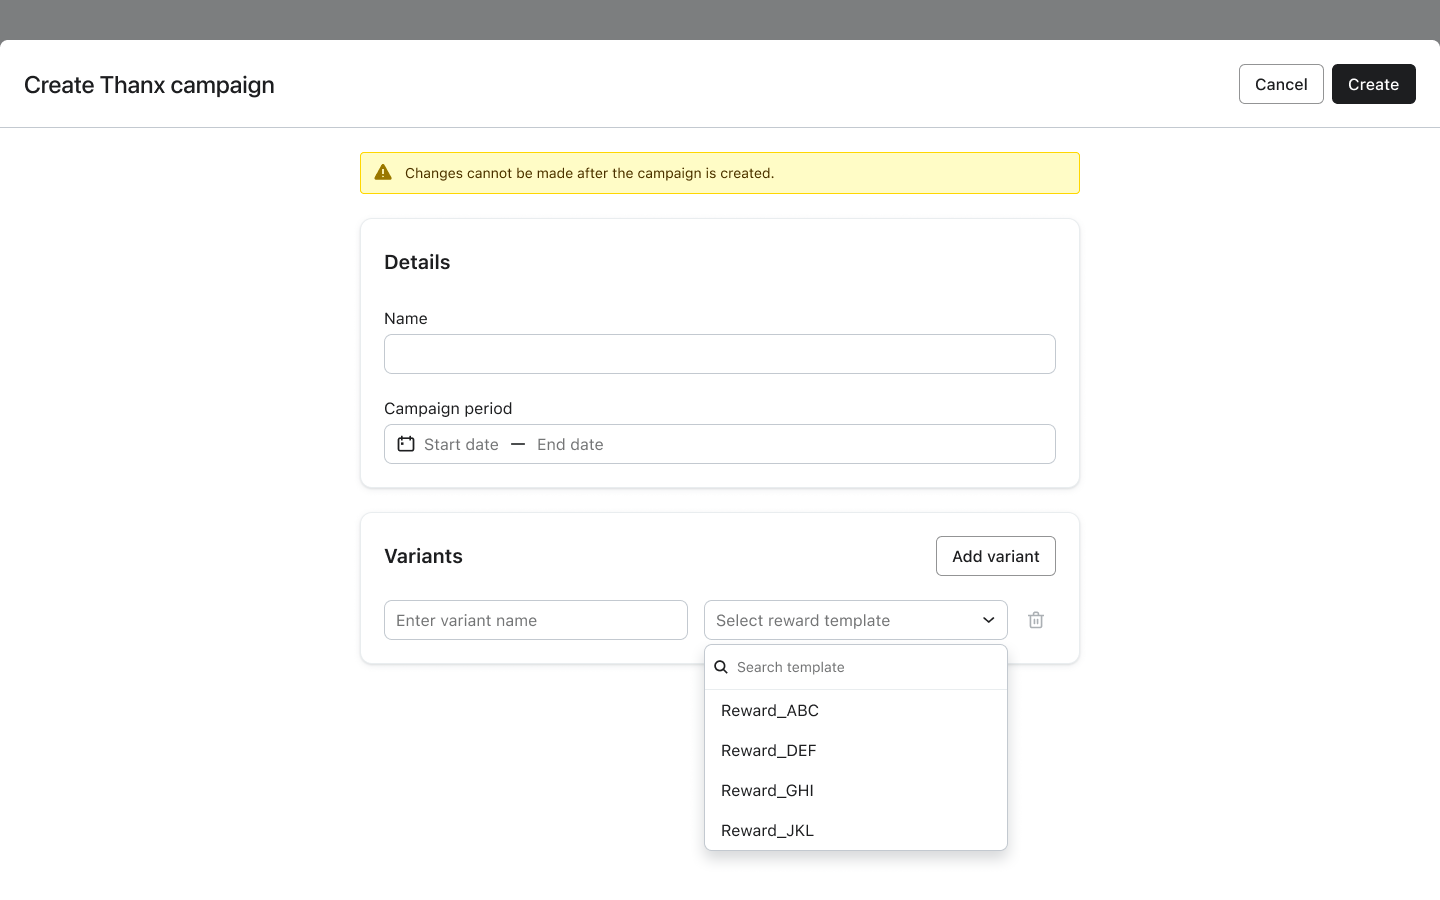
Task: Click the warning triangle icon in banner
Action: tap(383, 173)
